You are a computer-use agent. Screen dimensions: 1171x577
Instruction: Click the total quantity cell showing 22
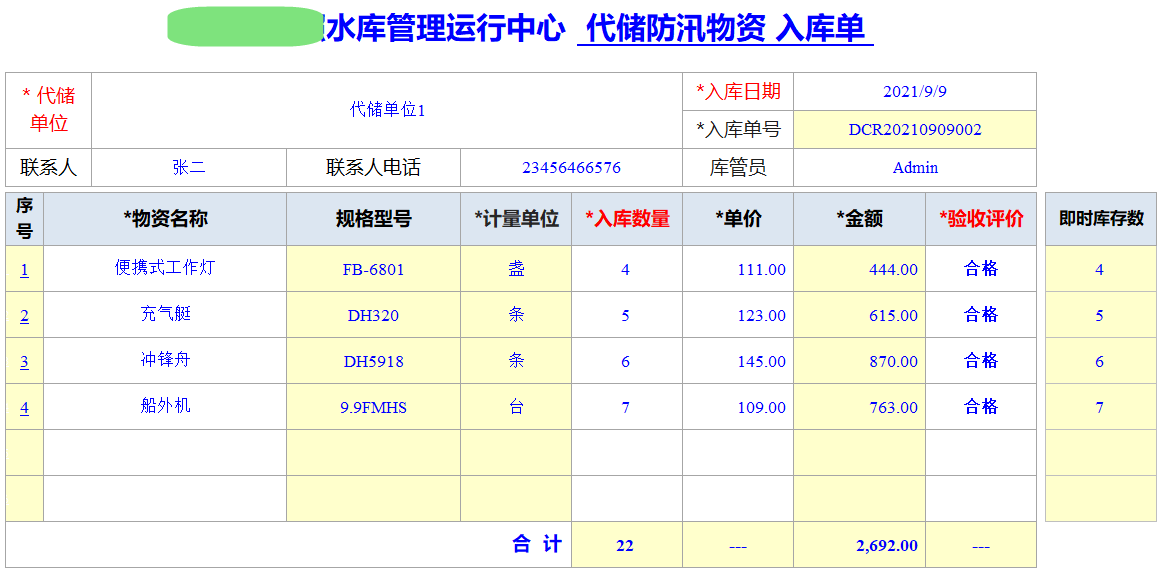[626, 545]
